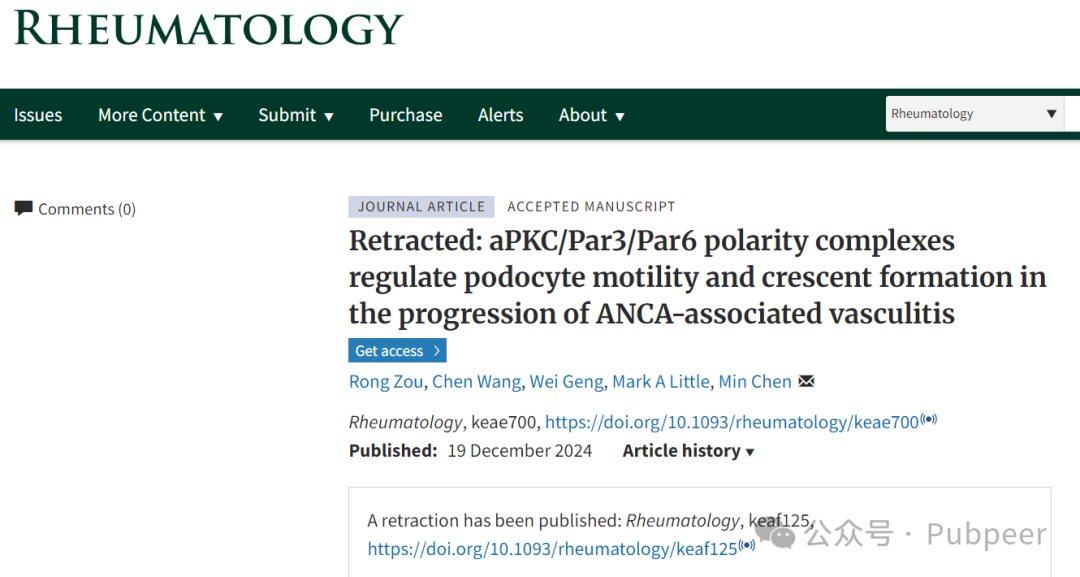Open the About dropdown menu
This screenshot has height=577, width=1080.
pos(592,115)
